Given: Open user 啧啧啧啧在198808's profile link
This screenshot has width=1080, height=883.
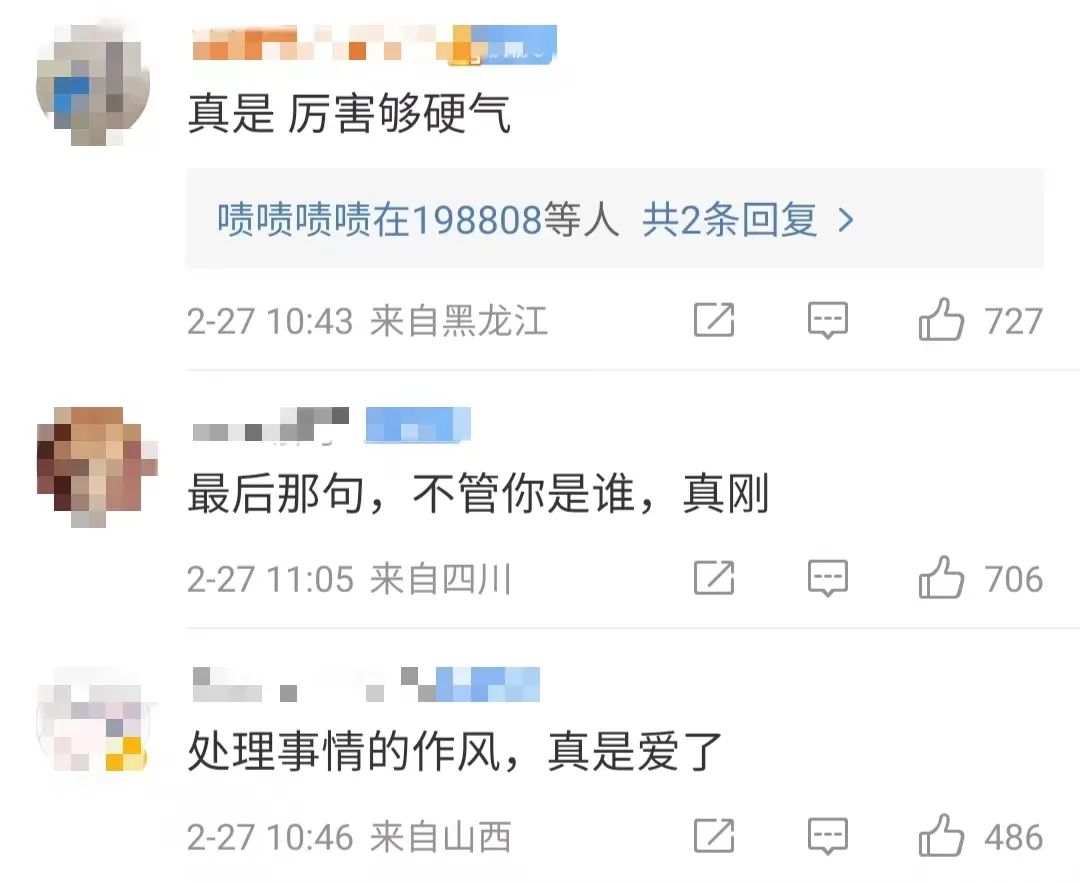Looking at the screenshot, I should pos(380,220).
